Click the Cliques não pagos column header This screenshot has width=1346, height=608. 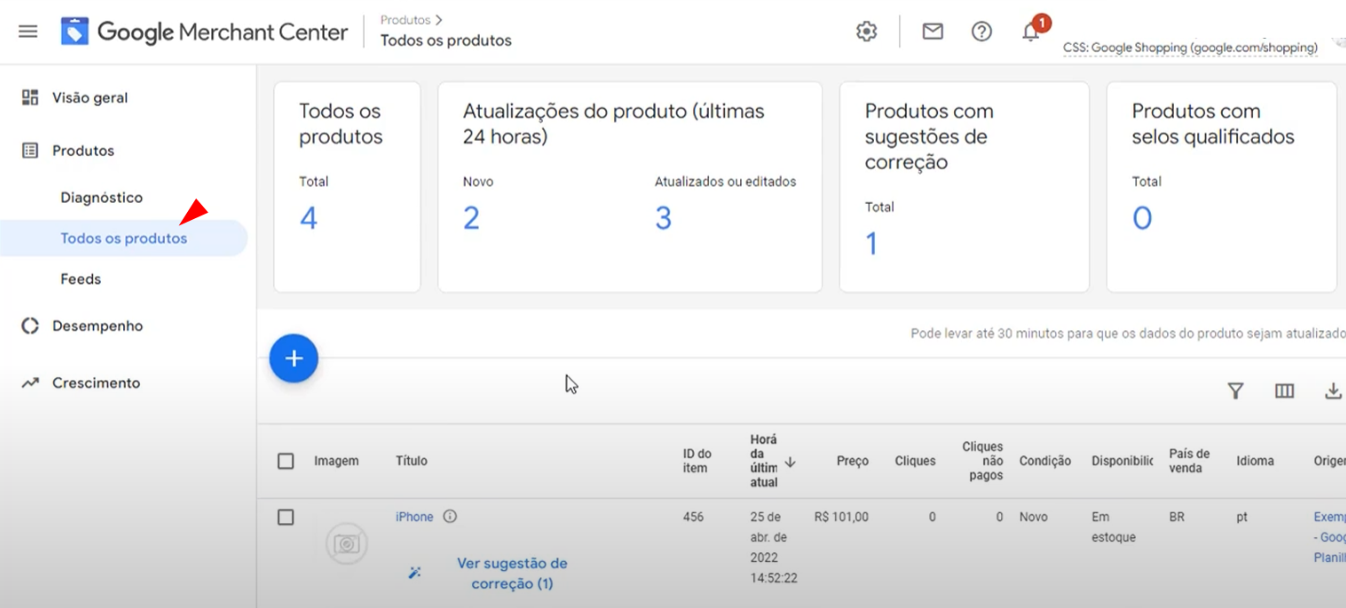pos(982,461)
